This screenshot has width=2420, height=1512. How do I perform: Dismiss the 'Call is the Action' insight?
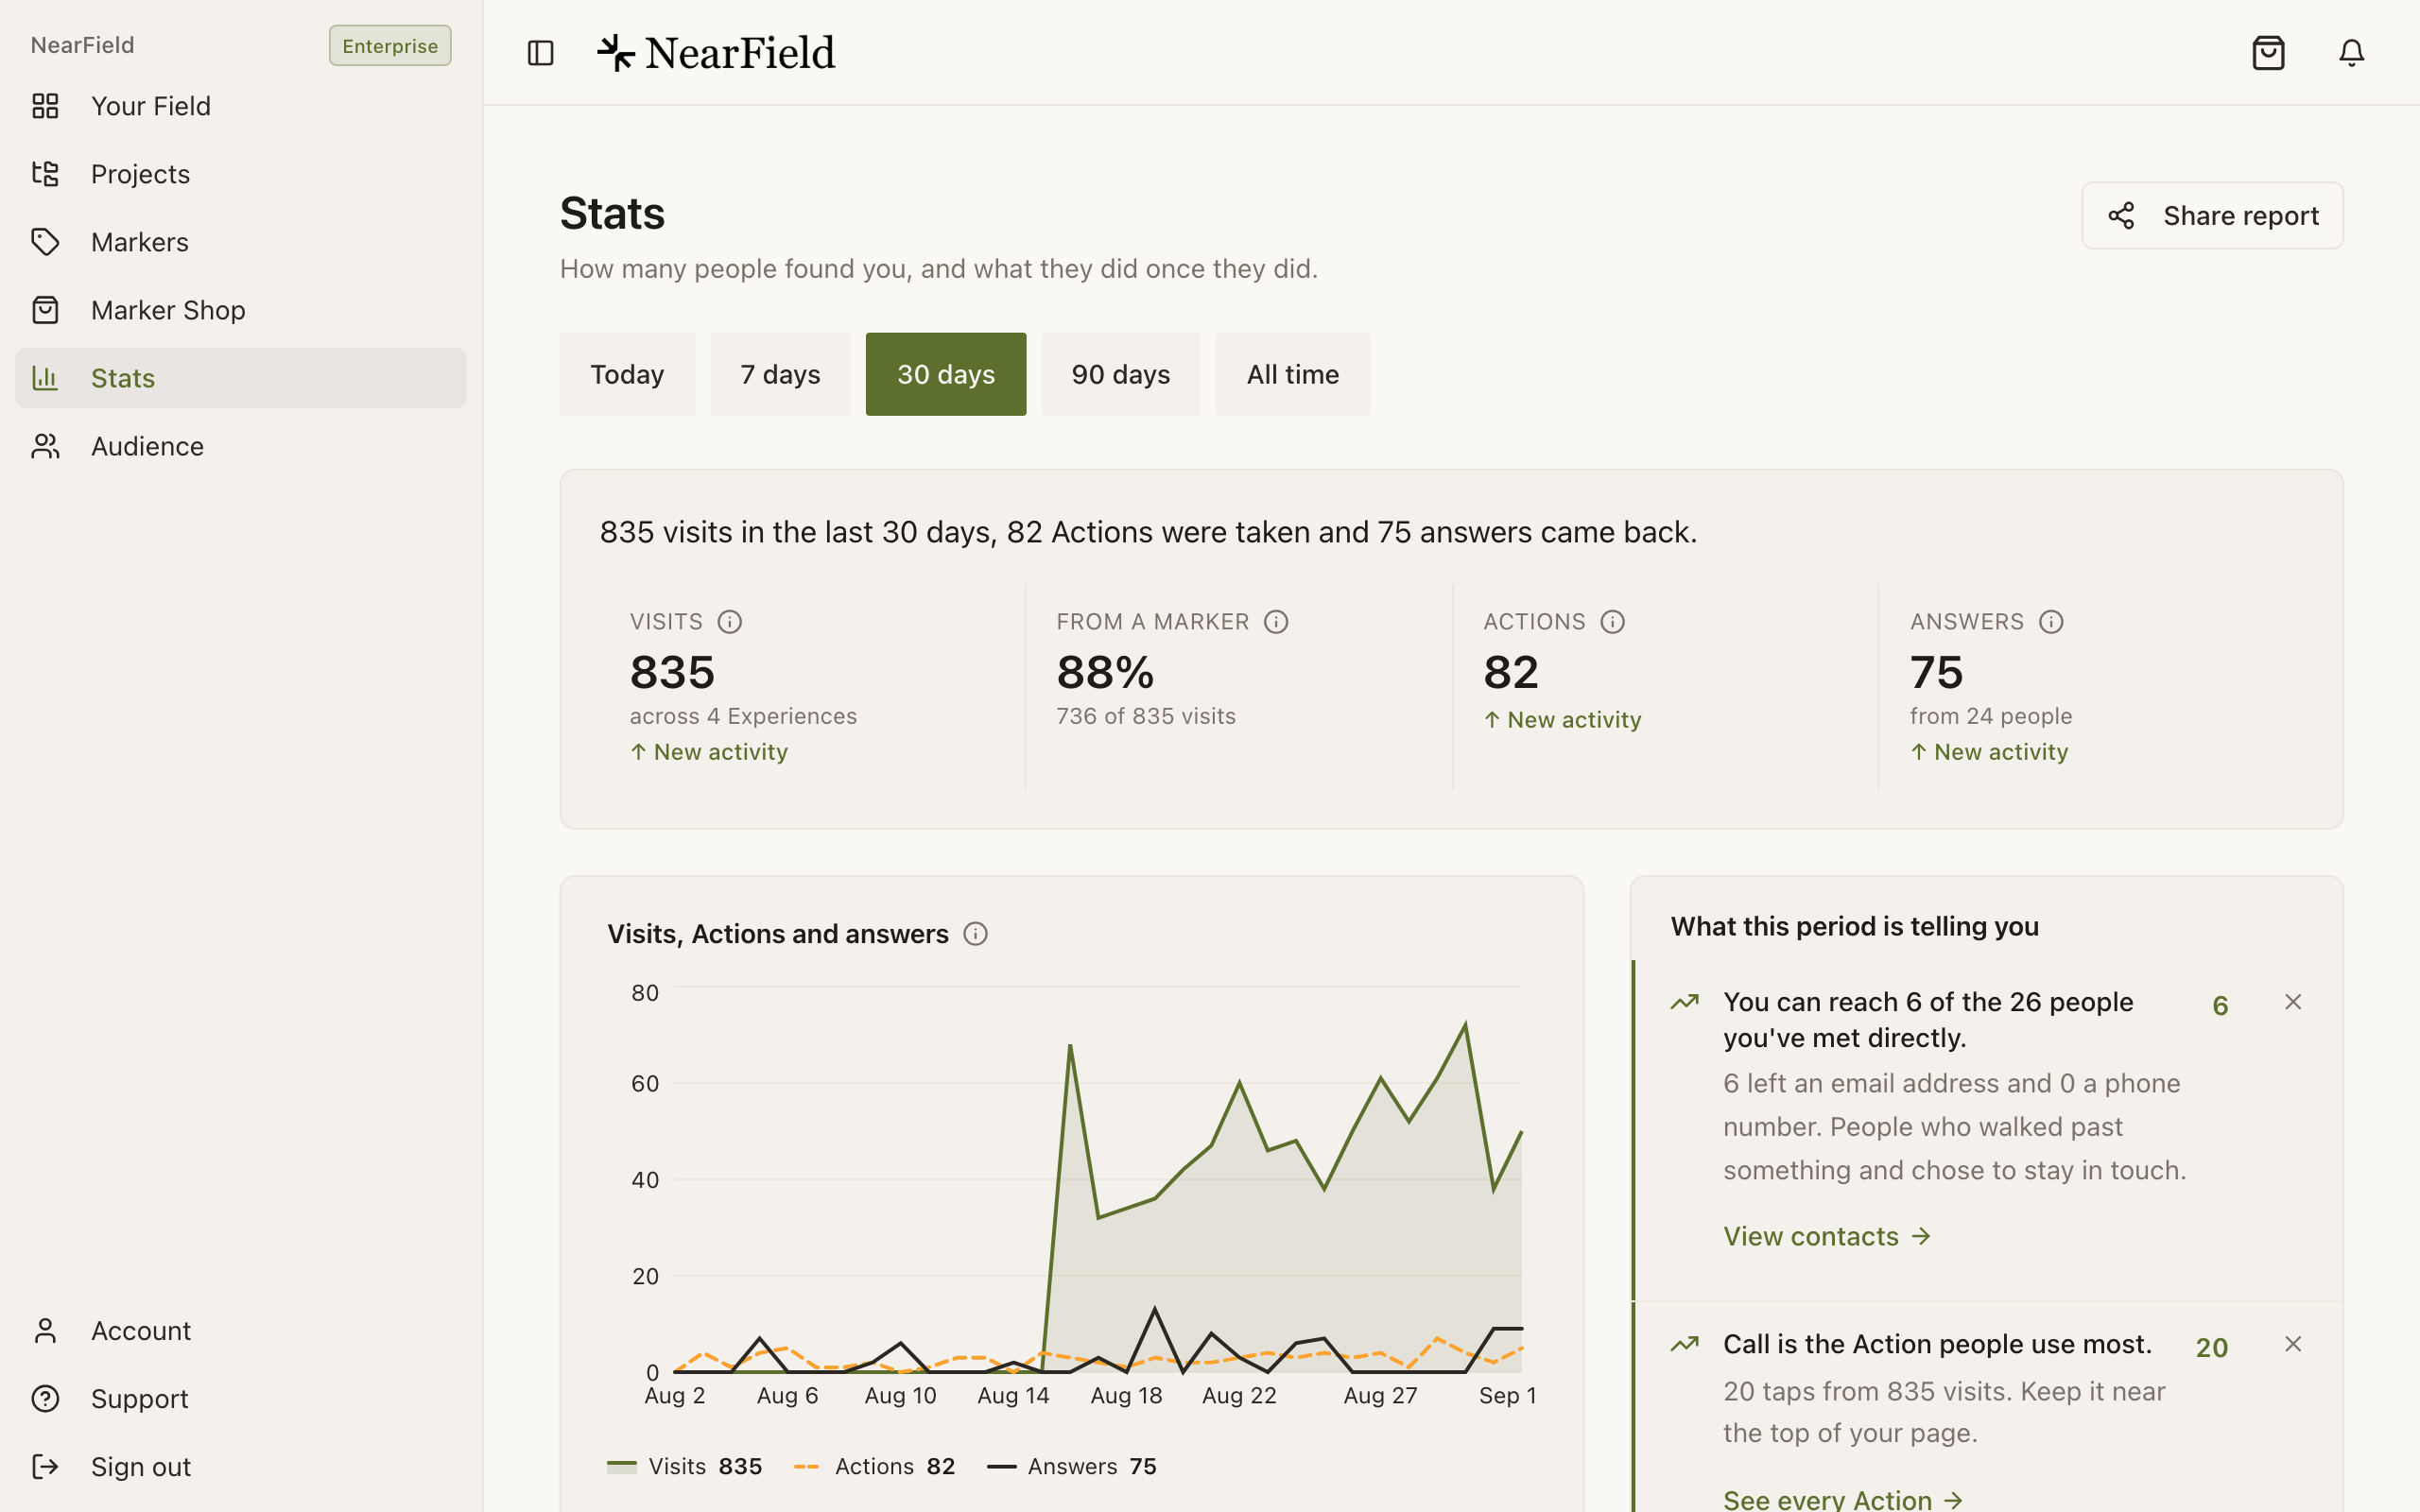2293,1344
